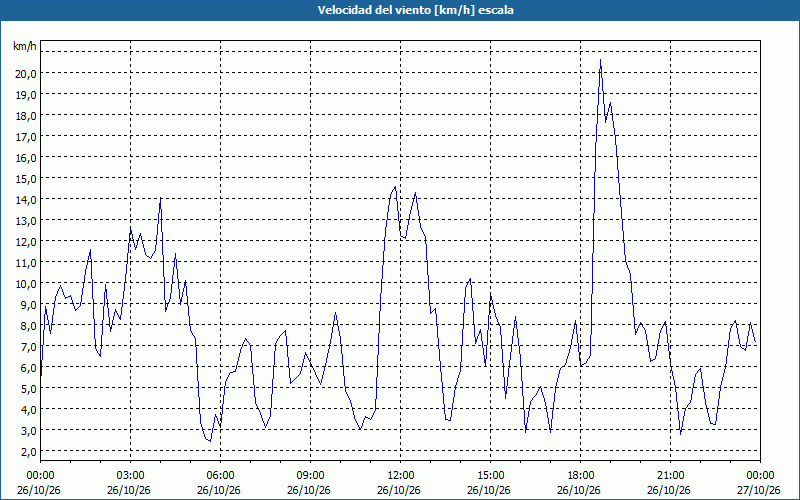Click the '20,0' y-axis label
This screenshot has width=800, height=500.
tap(26, 73)
